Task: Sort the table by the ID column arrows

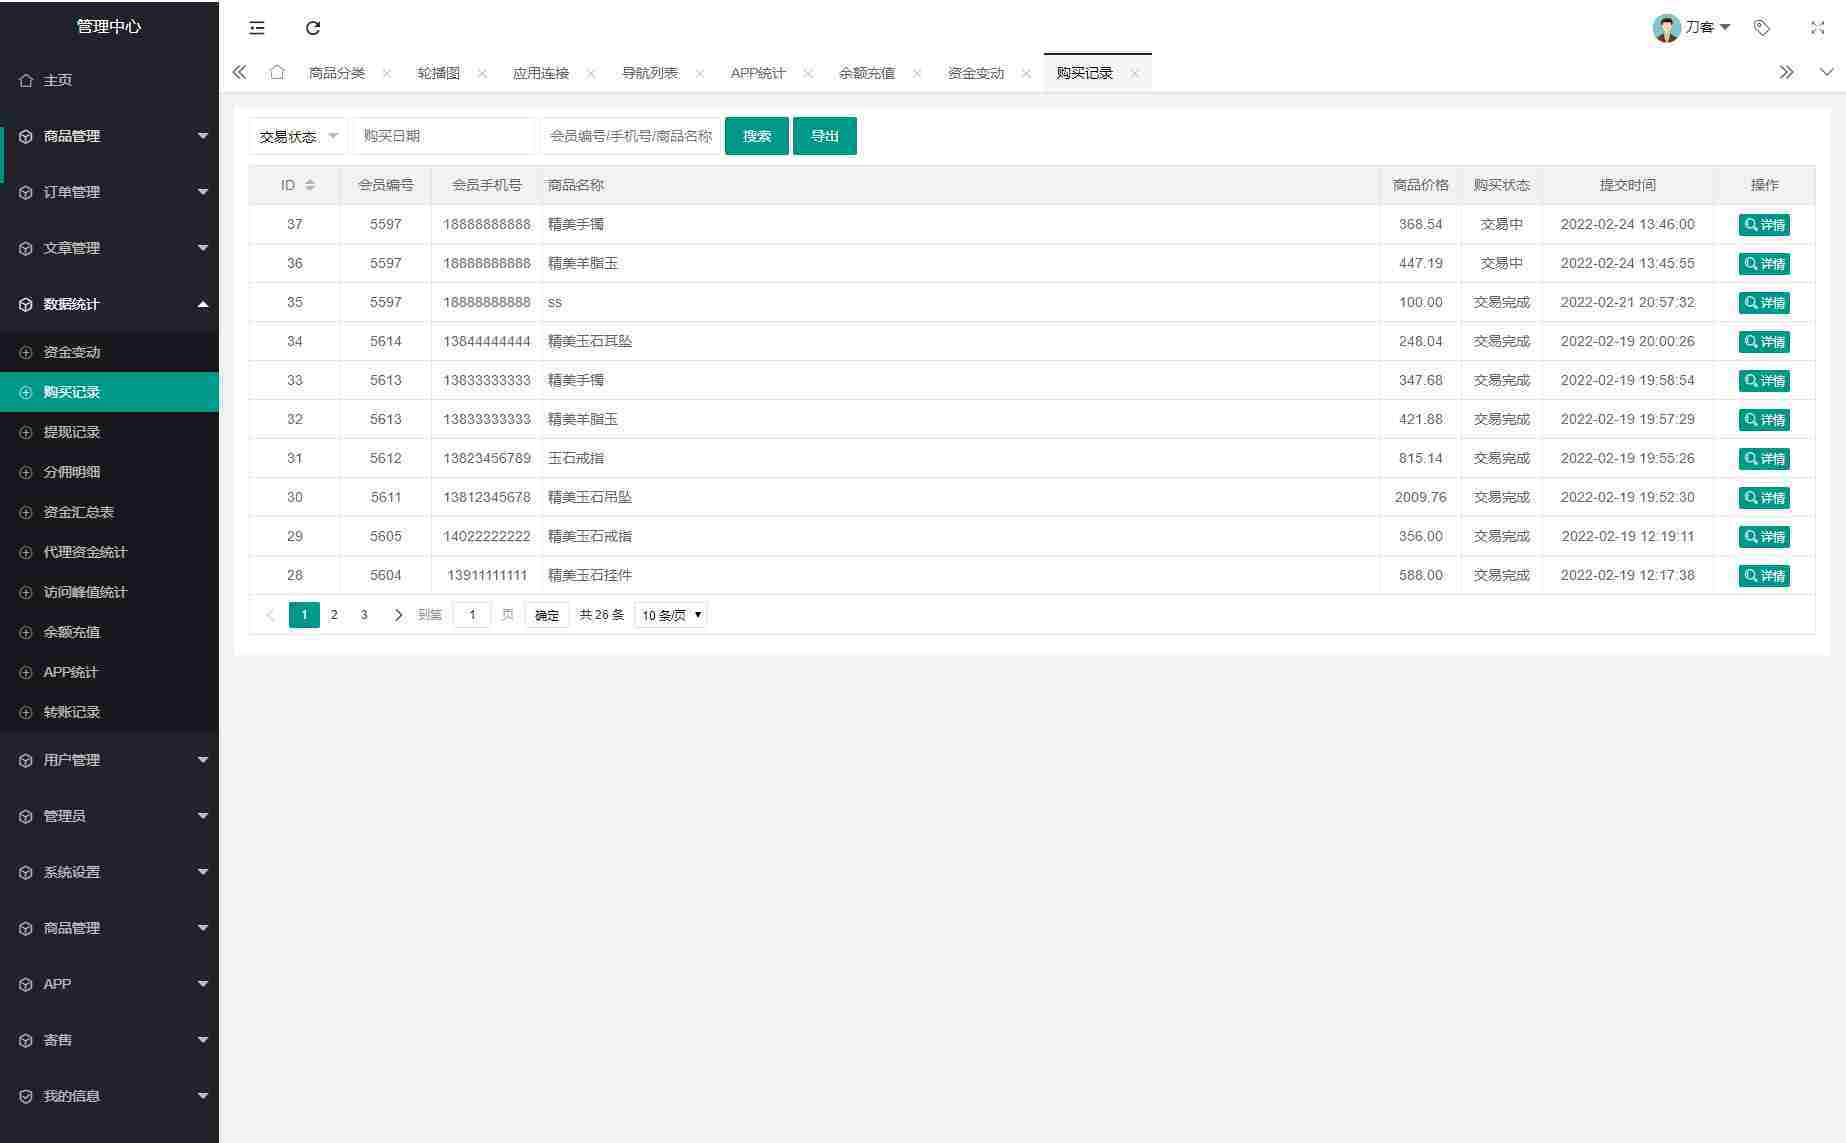Action: click(x=310, y=185)
